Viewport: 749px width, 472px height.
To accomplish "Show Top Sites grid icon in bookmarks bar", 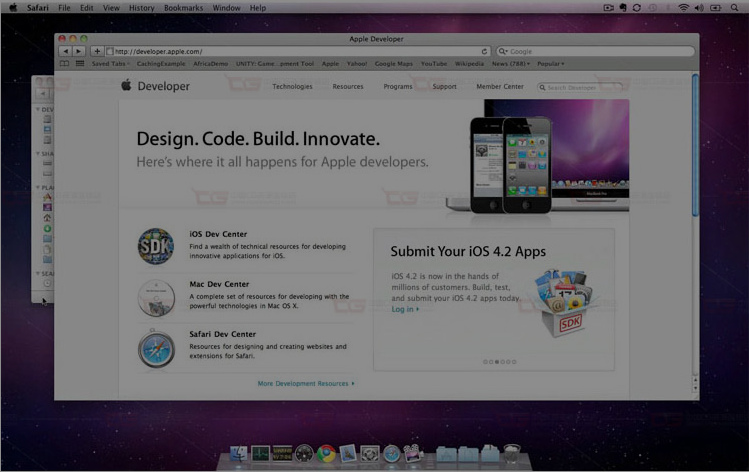I will (x=80, y=64).
